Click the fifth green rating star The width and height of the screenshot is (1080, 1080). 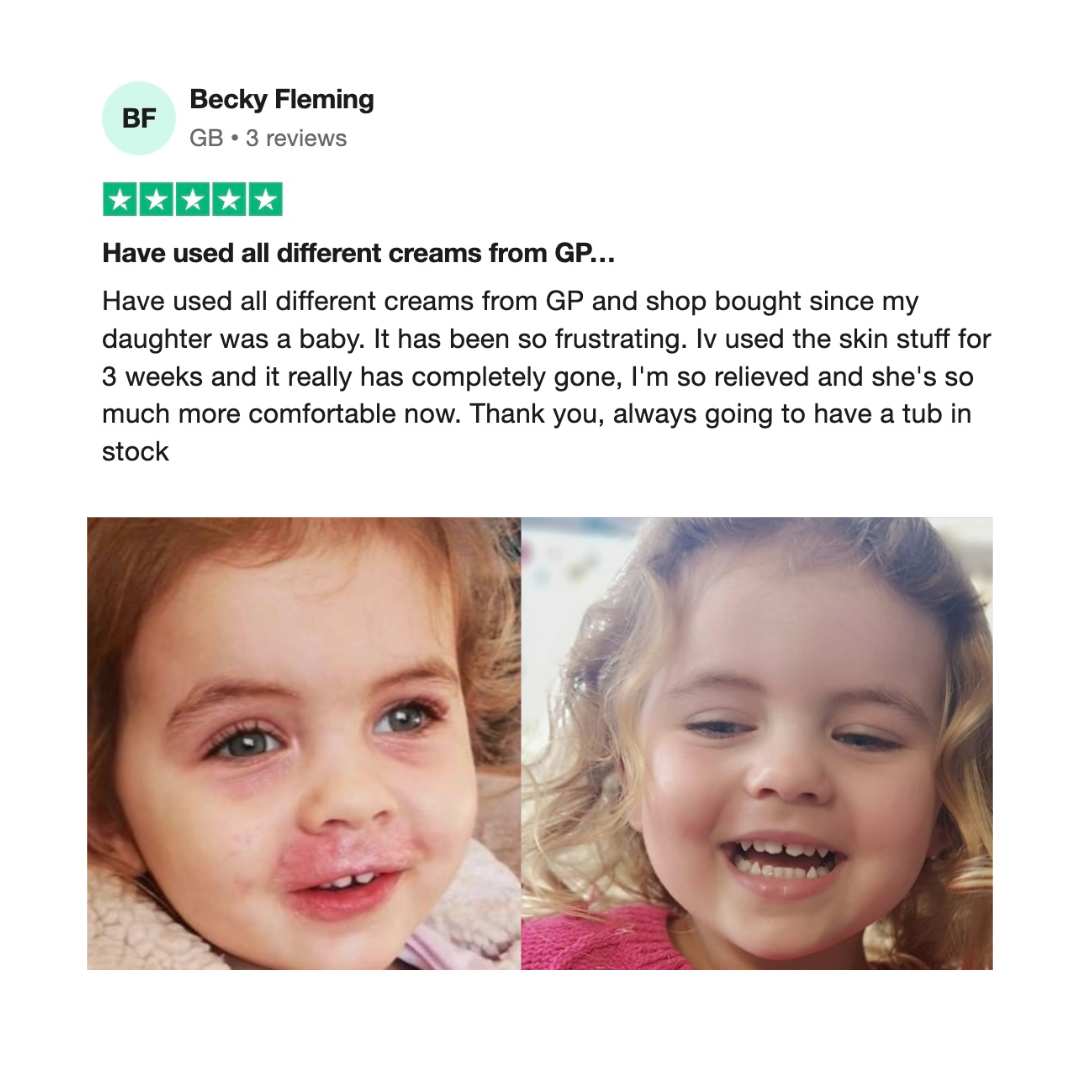pos(266,200)
